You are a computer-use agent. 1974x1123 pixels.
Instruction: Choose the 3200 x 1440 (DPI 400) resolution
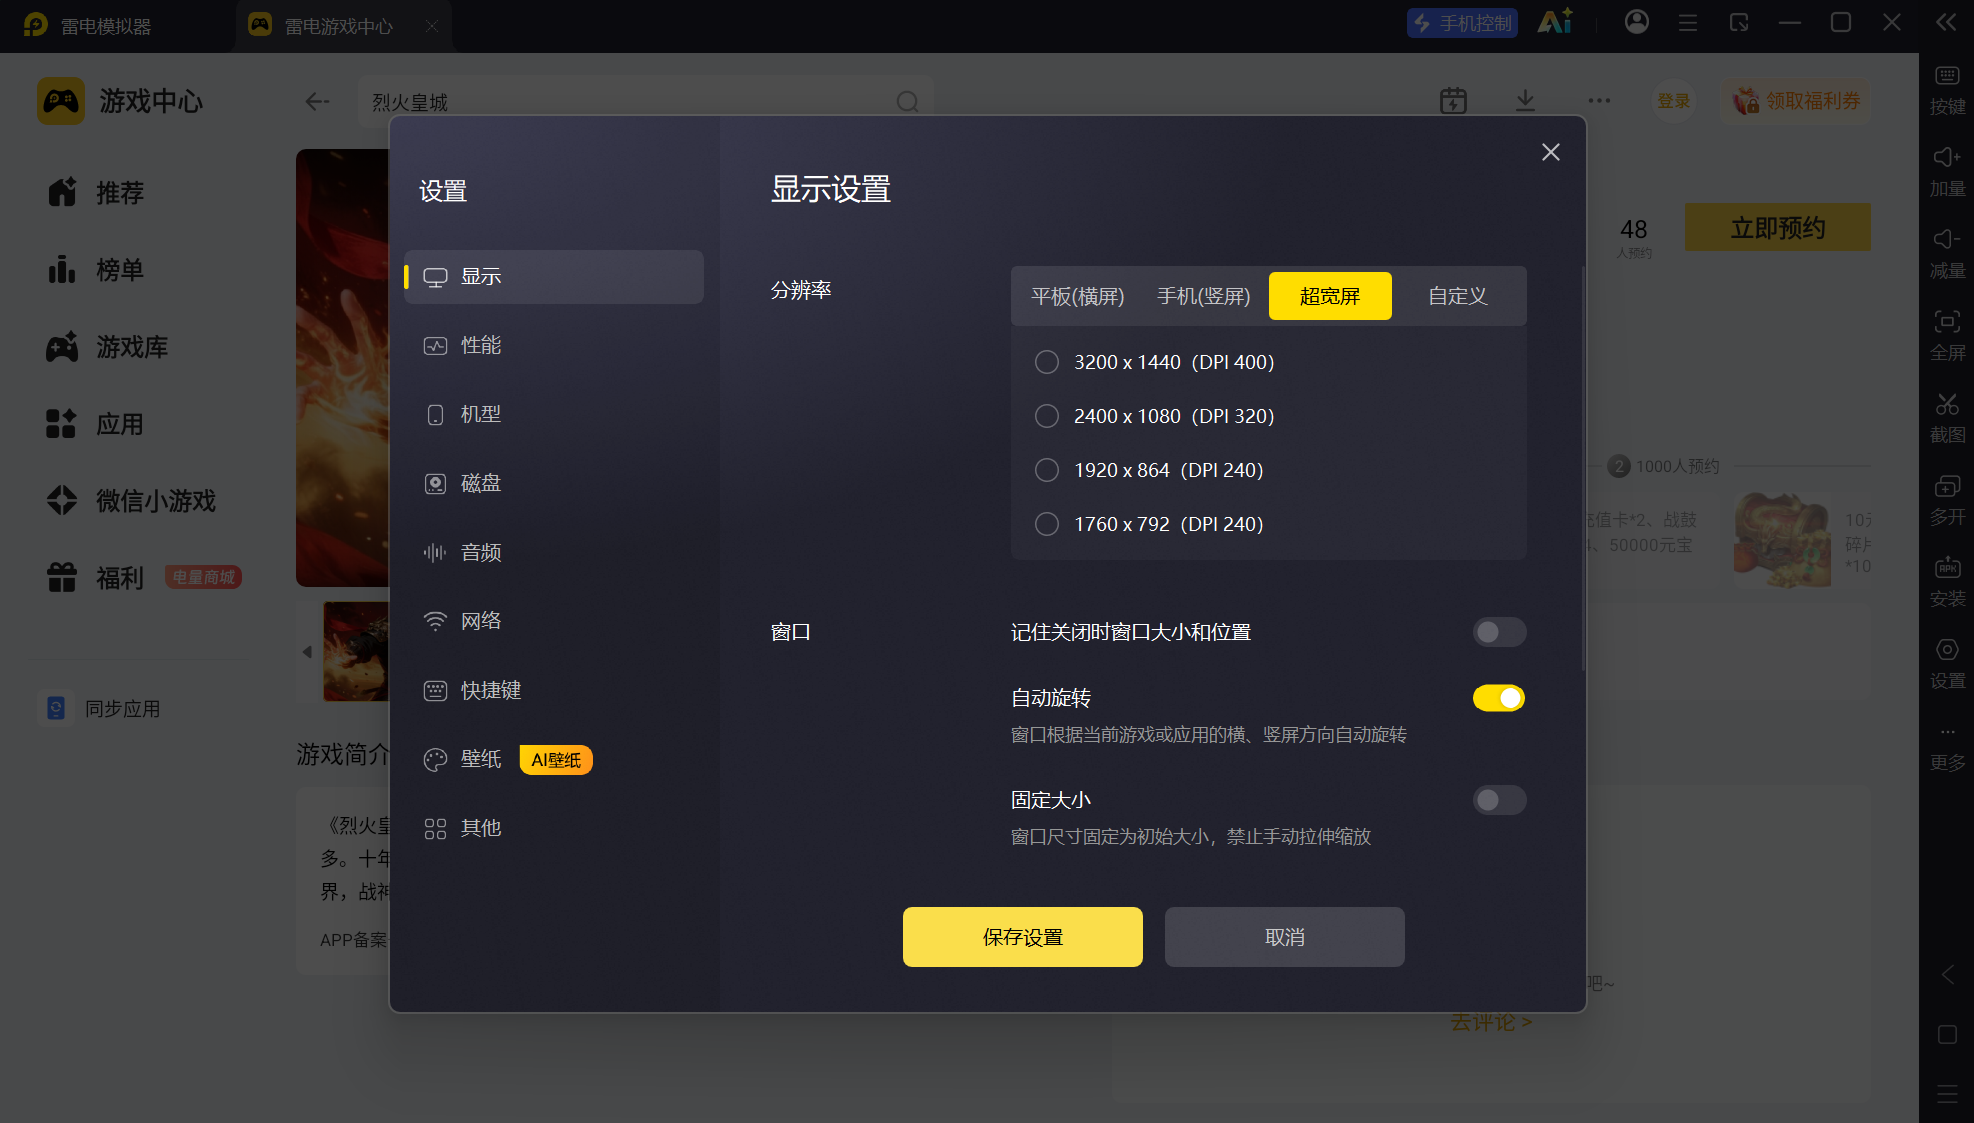coord(1155,362)
